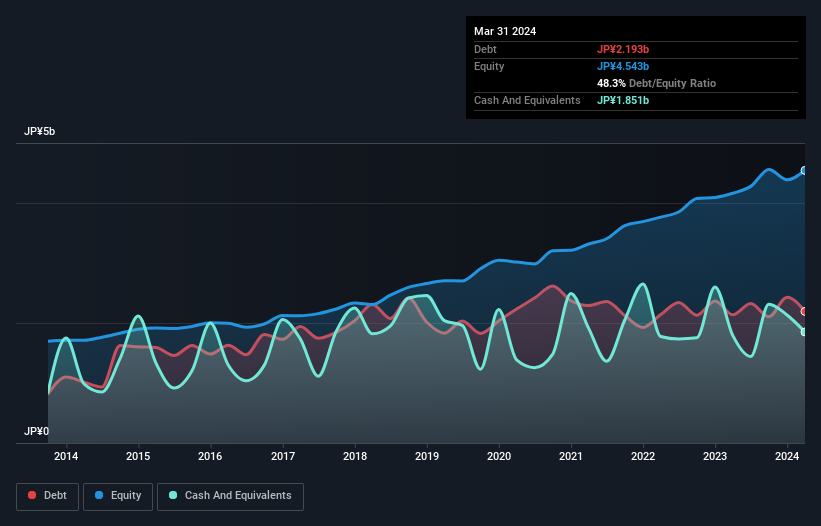Click the 2022 x-axis label
Viewport: 821px width, 526px height.
pyautogui.click(x=643, y=456)
